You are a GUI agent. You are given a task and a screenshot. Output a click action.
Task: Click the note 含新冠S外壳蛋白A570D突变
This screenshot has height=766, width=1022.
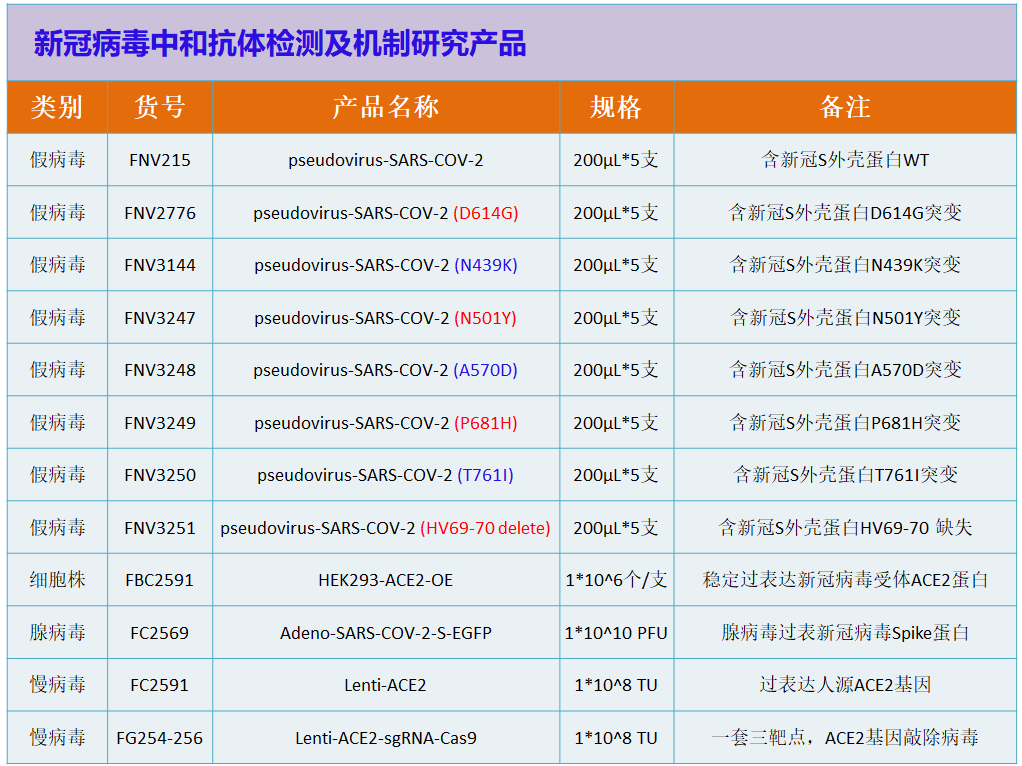point(845,370)
